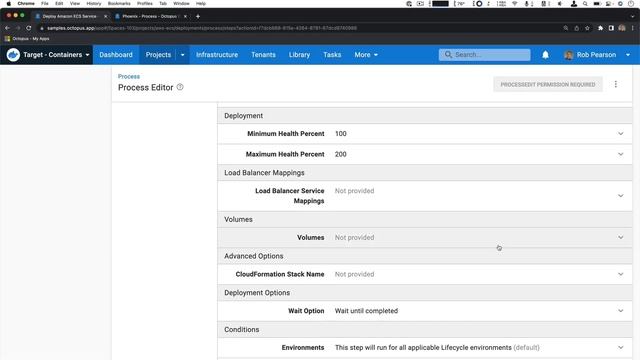Click the search magnifier icon in Octopus

tap(448, 54)
